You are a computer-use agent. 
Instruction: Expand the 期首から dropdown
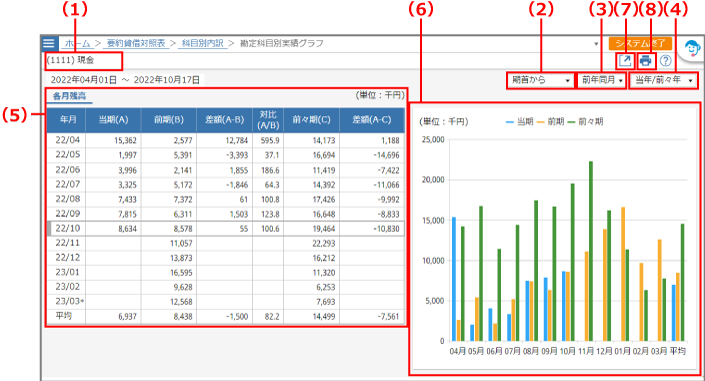coord(540,80)
